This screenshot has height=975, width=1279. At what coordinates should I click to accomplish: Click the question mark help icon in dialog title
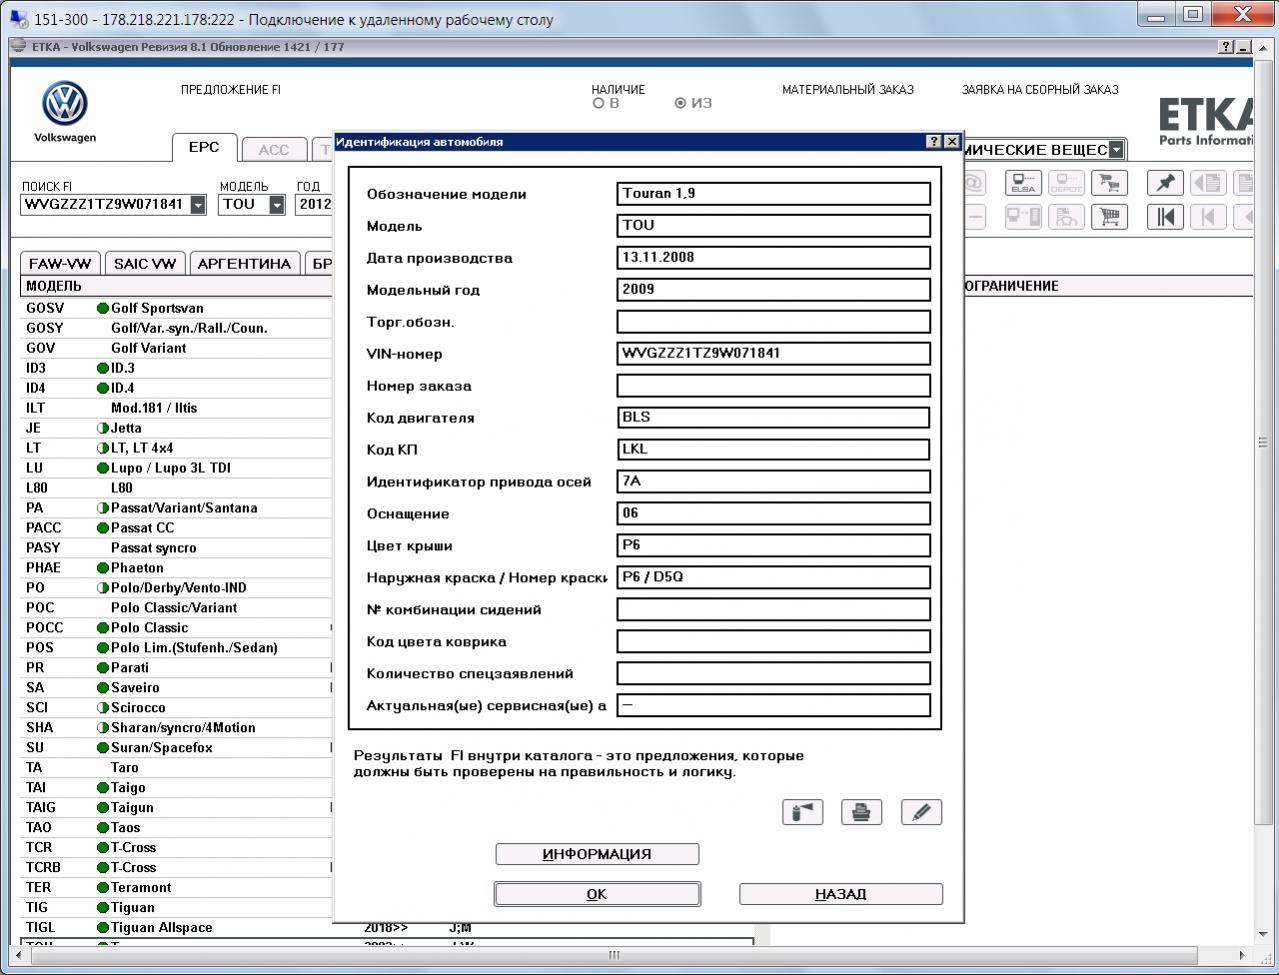(934, 142)
